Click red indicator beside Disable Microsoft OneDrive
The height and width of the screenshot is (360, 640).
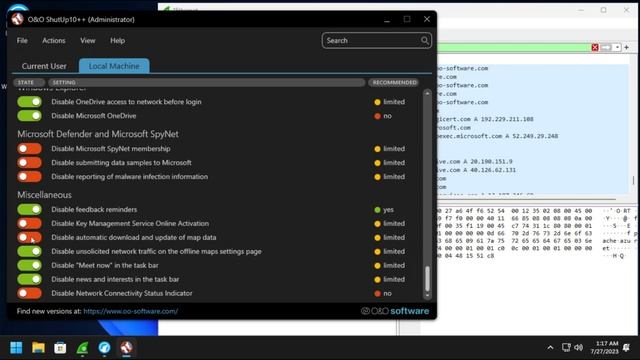(x=377, y=116)
